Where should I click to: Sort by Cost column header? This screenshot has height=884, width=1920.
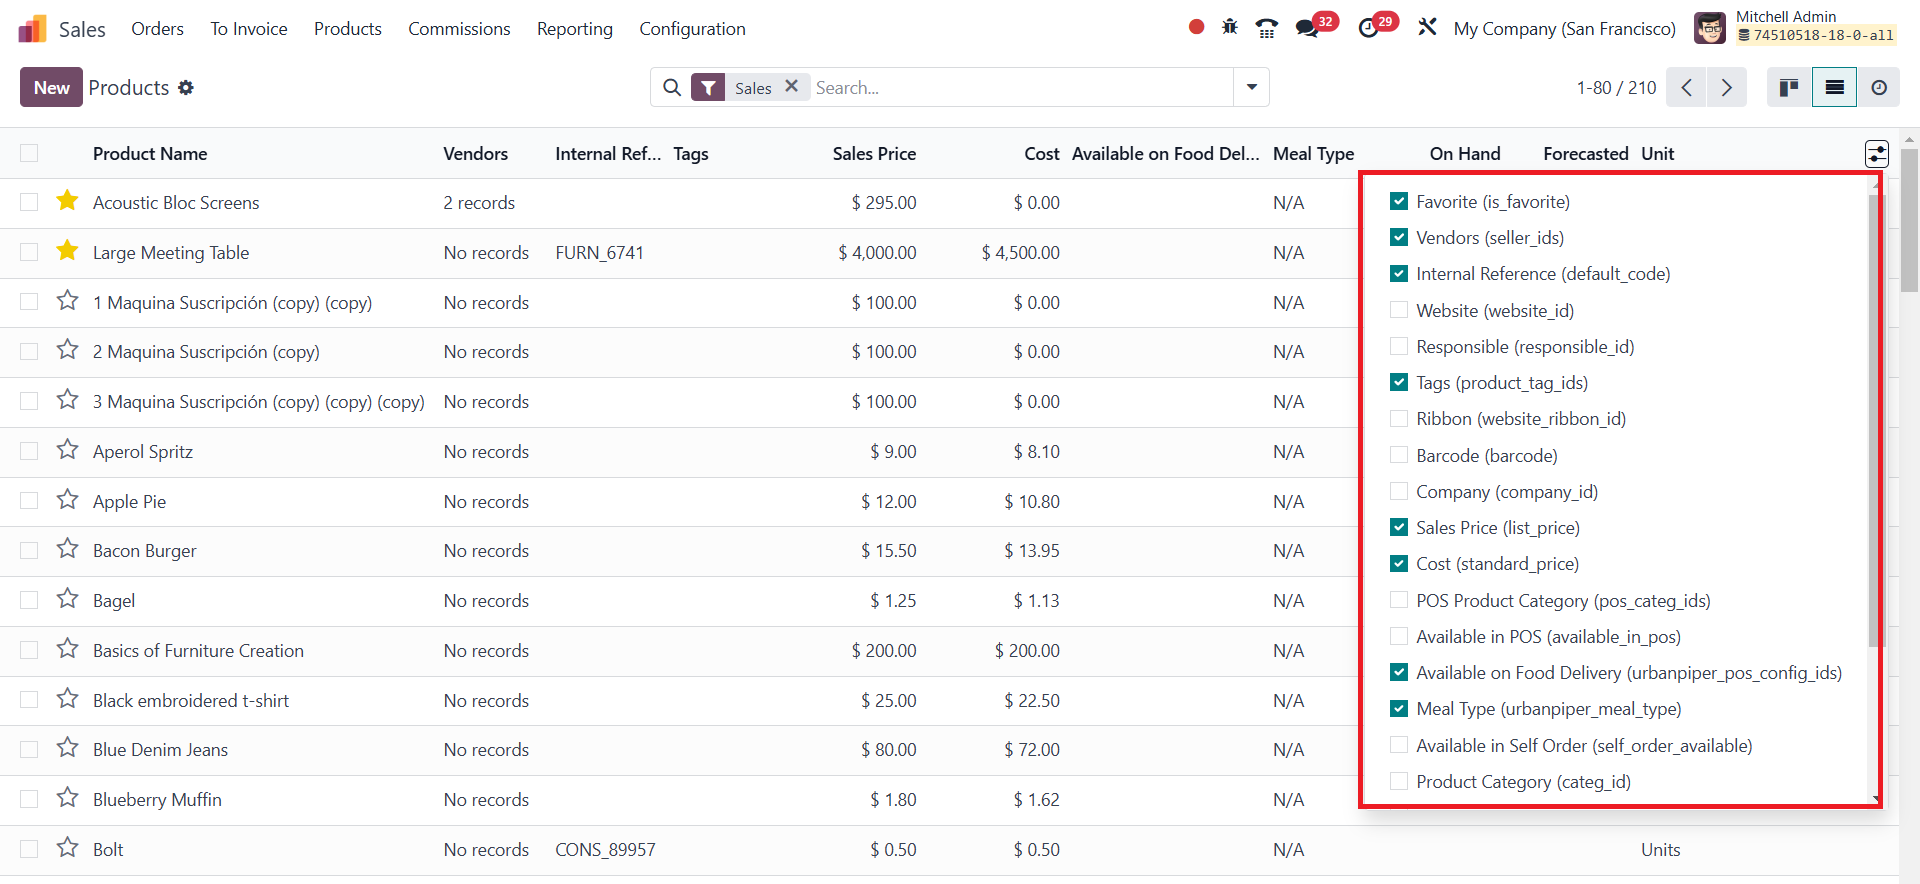click(x=1041, y=154)
